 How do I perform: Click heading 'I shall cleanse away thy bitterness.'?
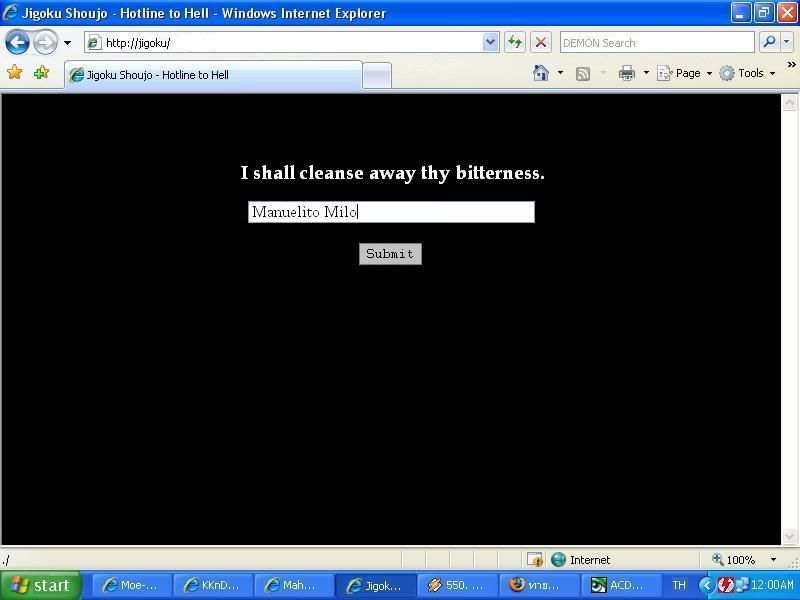392,173
